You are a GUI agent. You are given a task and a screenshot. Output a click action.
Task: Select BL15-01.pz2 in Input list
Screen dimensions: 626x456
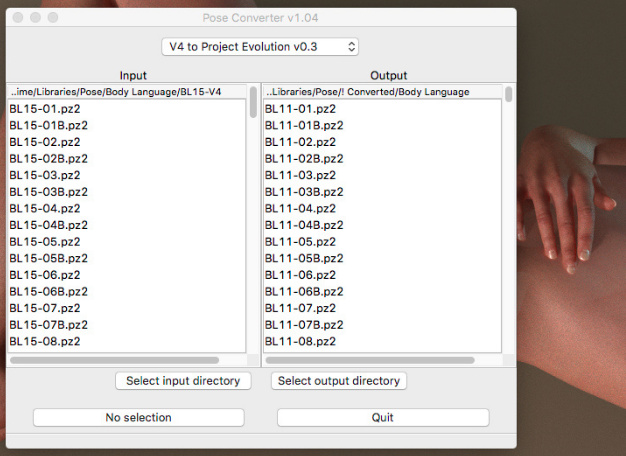(45, 108)
